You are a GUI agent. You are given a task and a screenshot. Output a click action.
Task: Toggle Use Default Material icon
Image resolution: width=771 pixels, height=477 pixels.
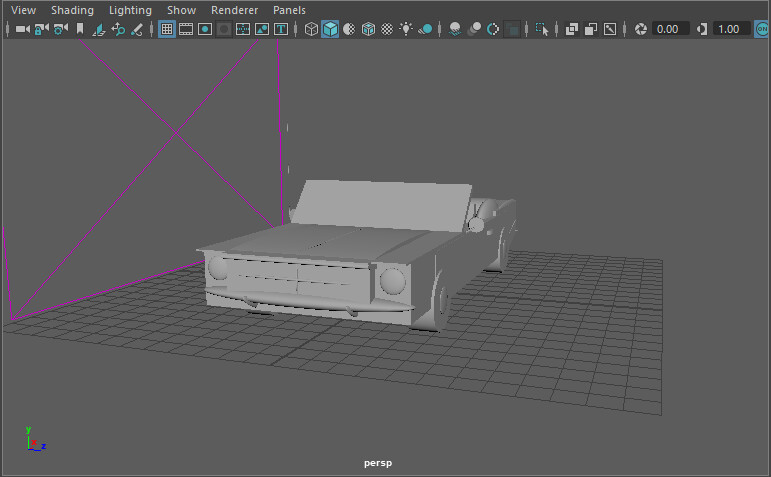click(349, 29)
